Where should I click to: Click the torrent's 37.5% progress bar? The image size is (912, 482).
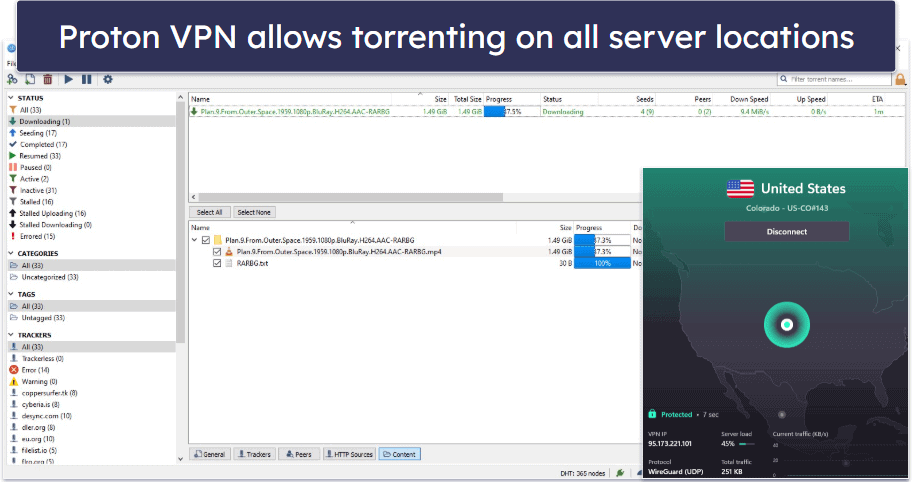(512, 112)
